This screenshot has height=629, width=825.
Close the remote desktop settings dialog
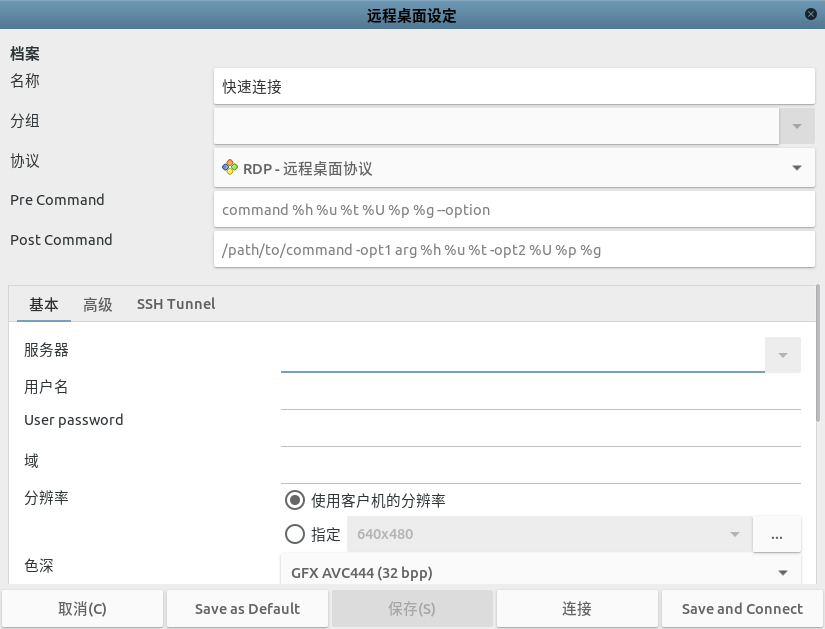pyautogui.click(x=809, y=14)
